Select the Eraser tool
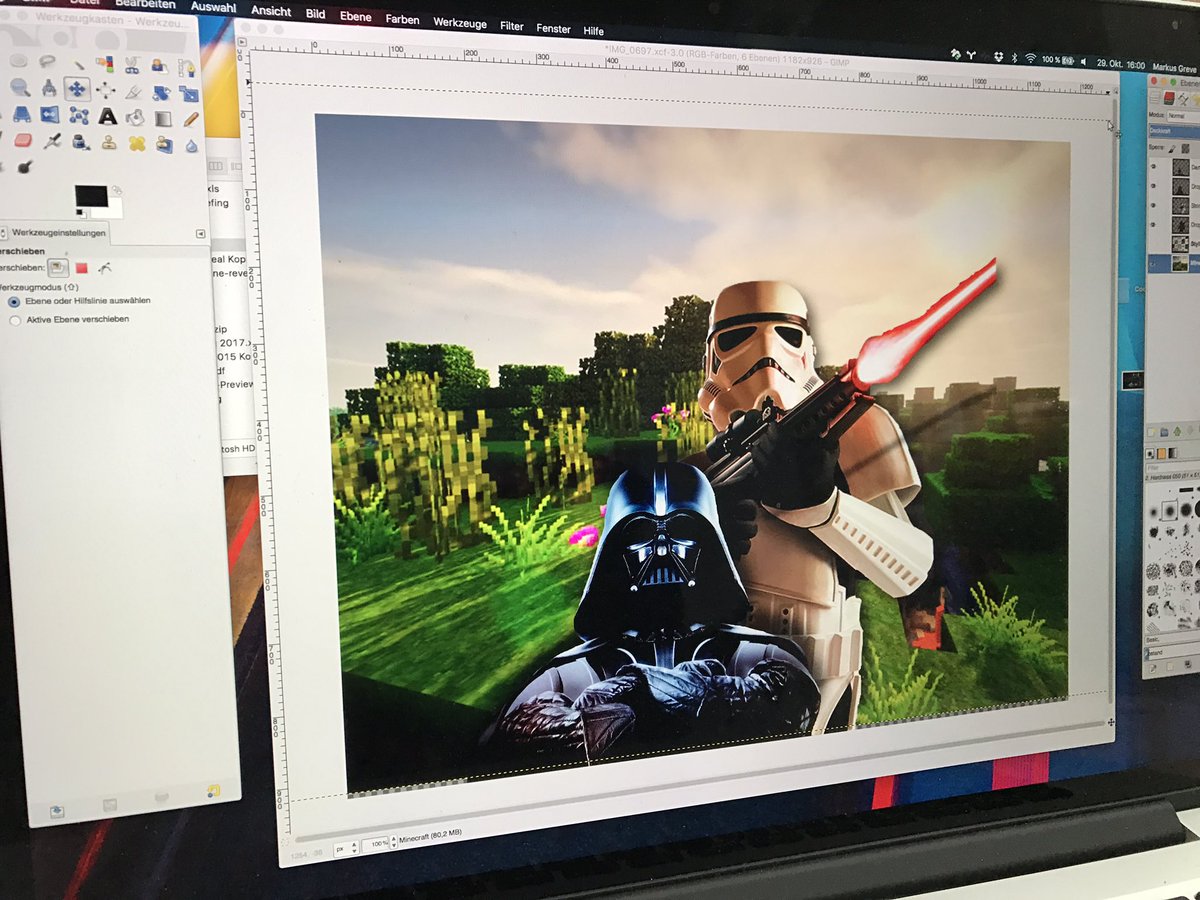 pyautogui.click(x=22, y=140)
